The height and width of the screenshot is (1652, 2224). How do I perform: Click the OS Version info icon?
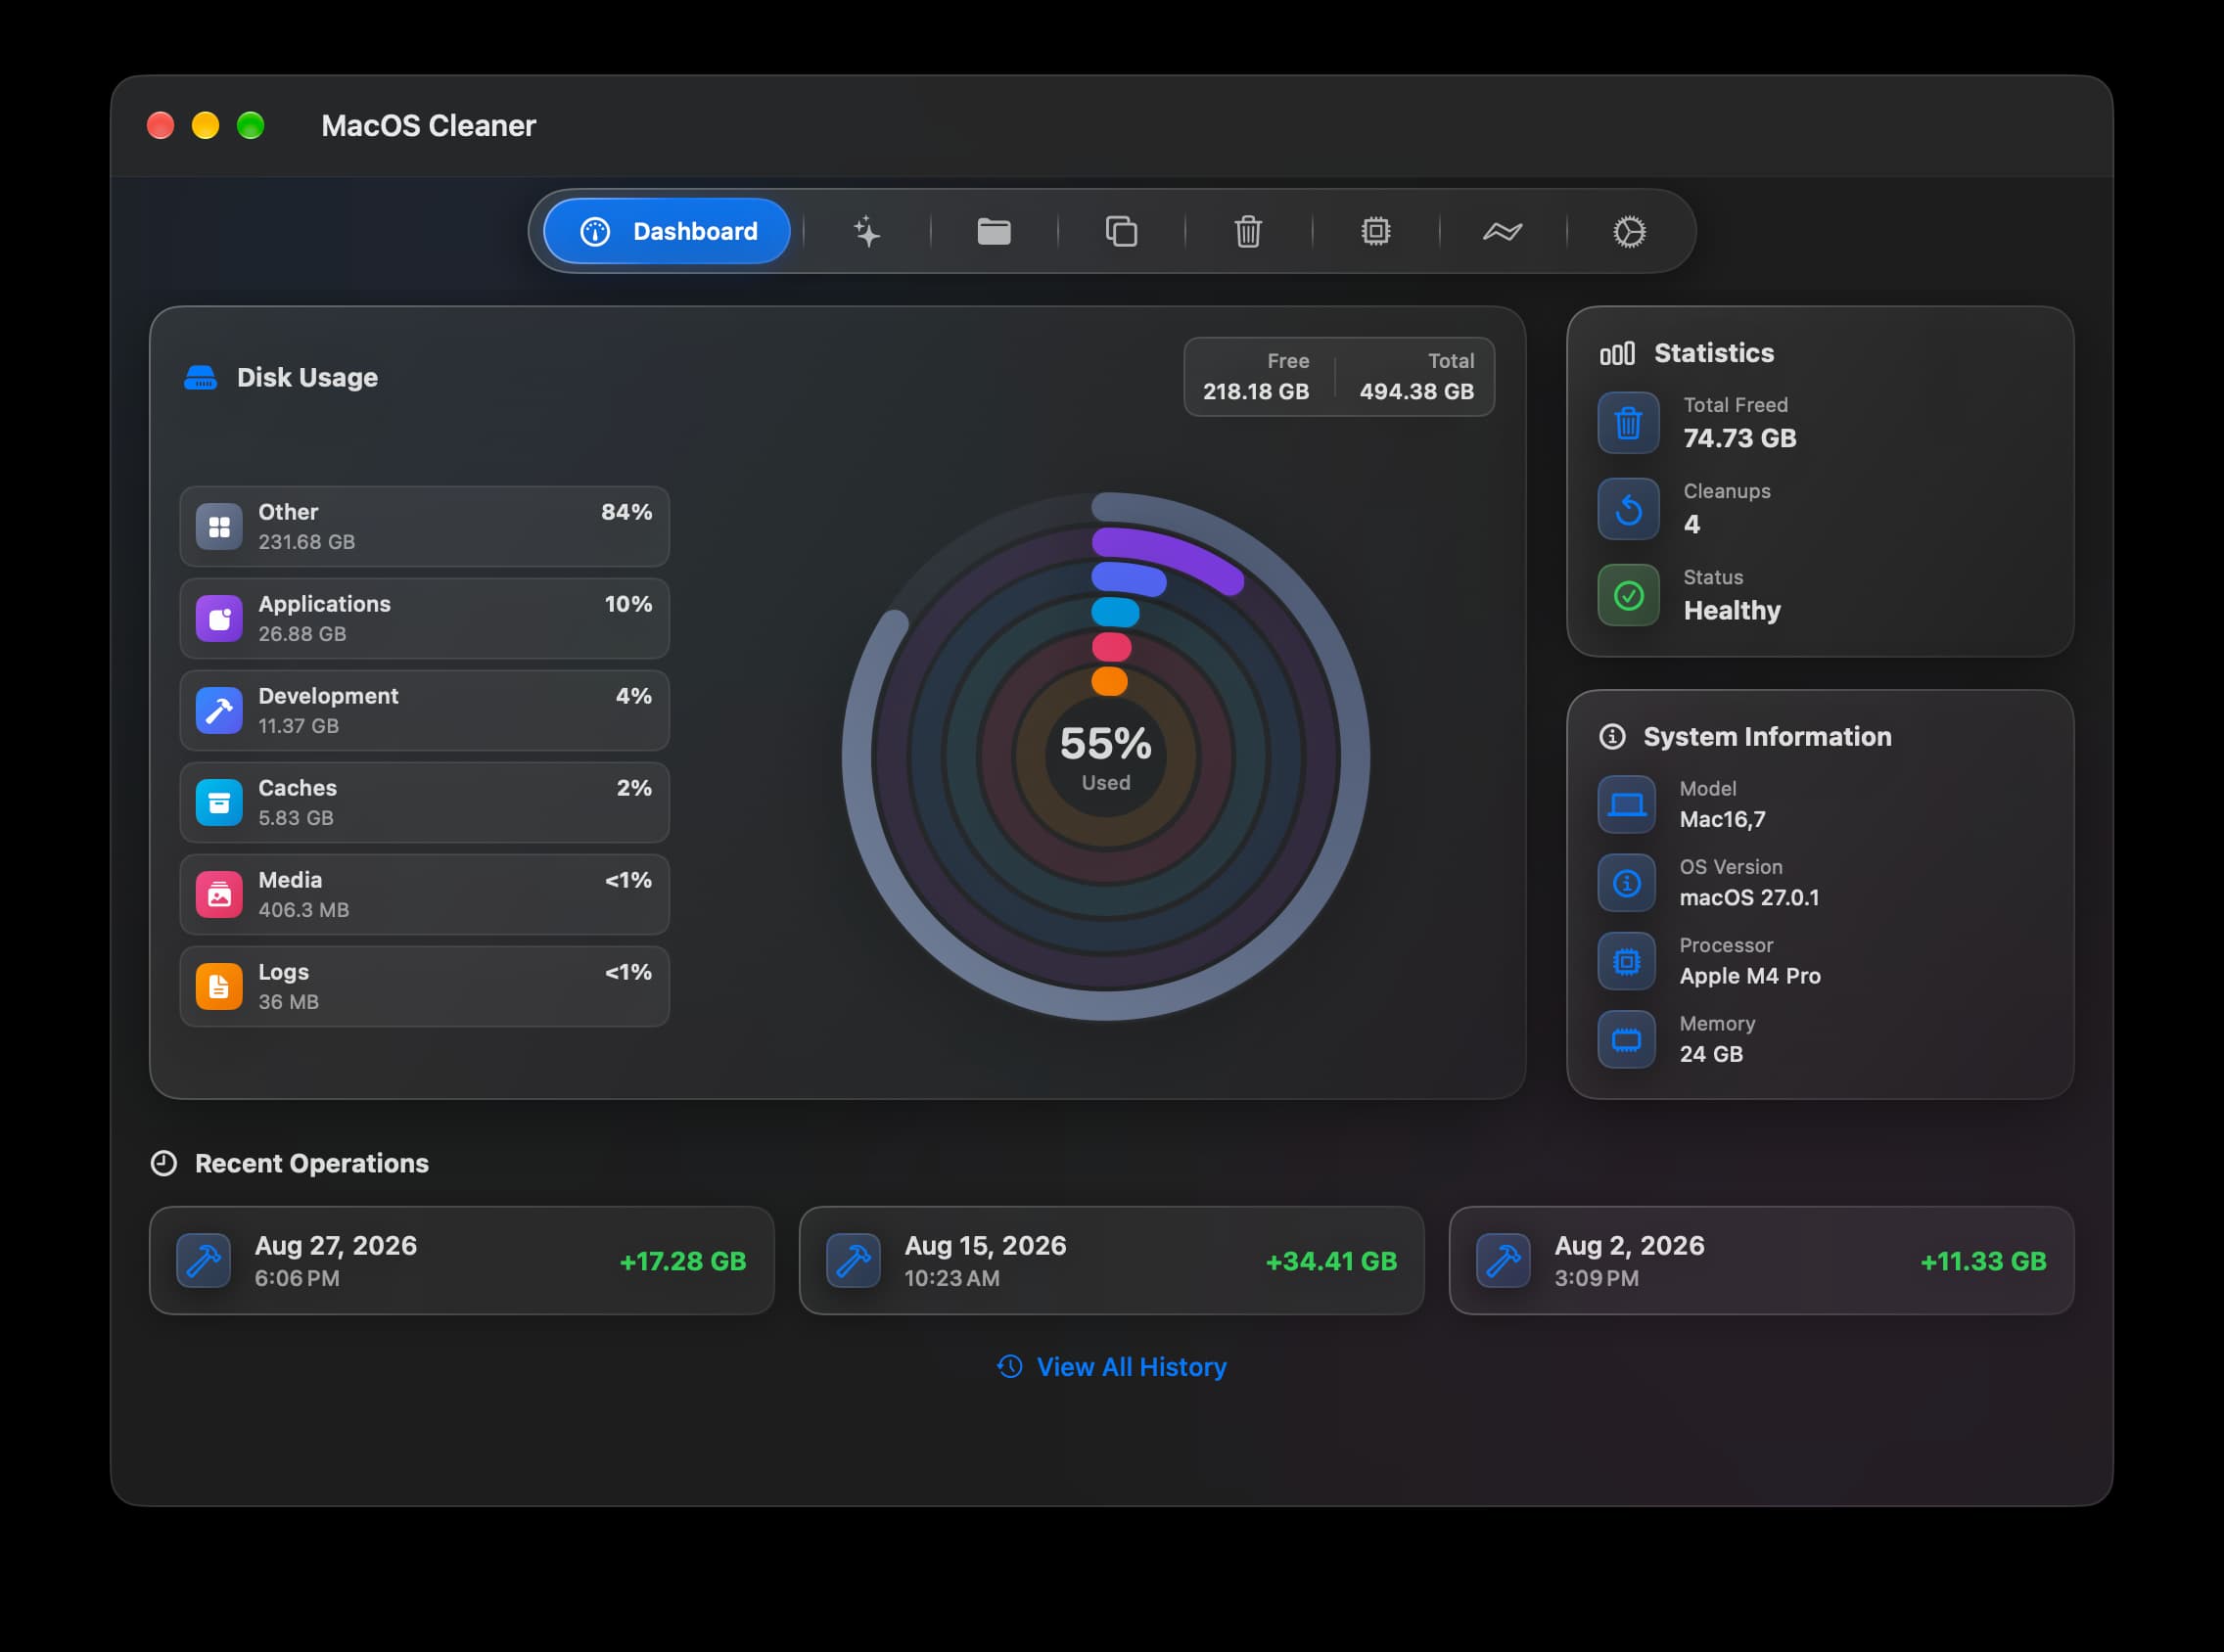tap(1626, 882)
